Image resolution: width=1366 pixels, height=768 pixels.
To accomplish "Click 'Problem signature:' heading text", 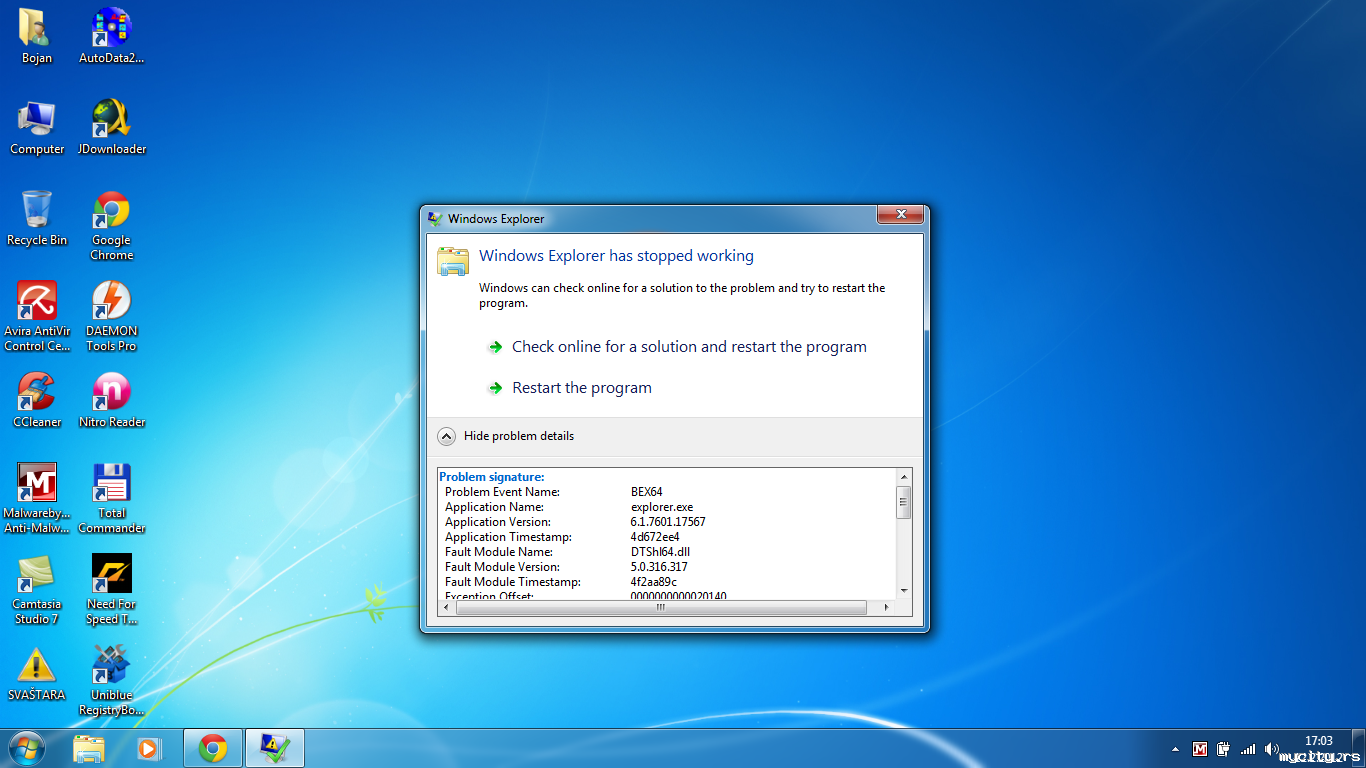I will pos(492,477).
